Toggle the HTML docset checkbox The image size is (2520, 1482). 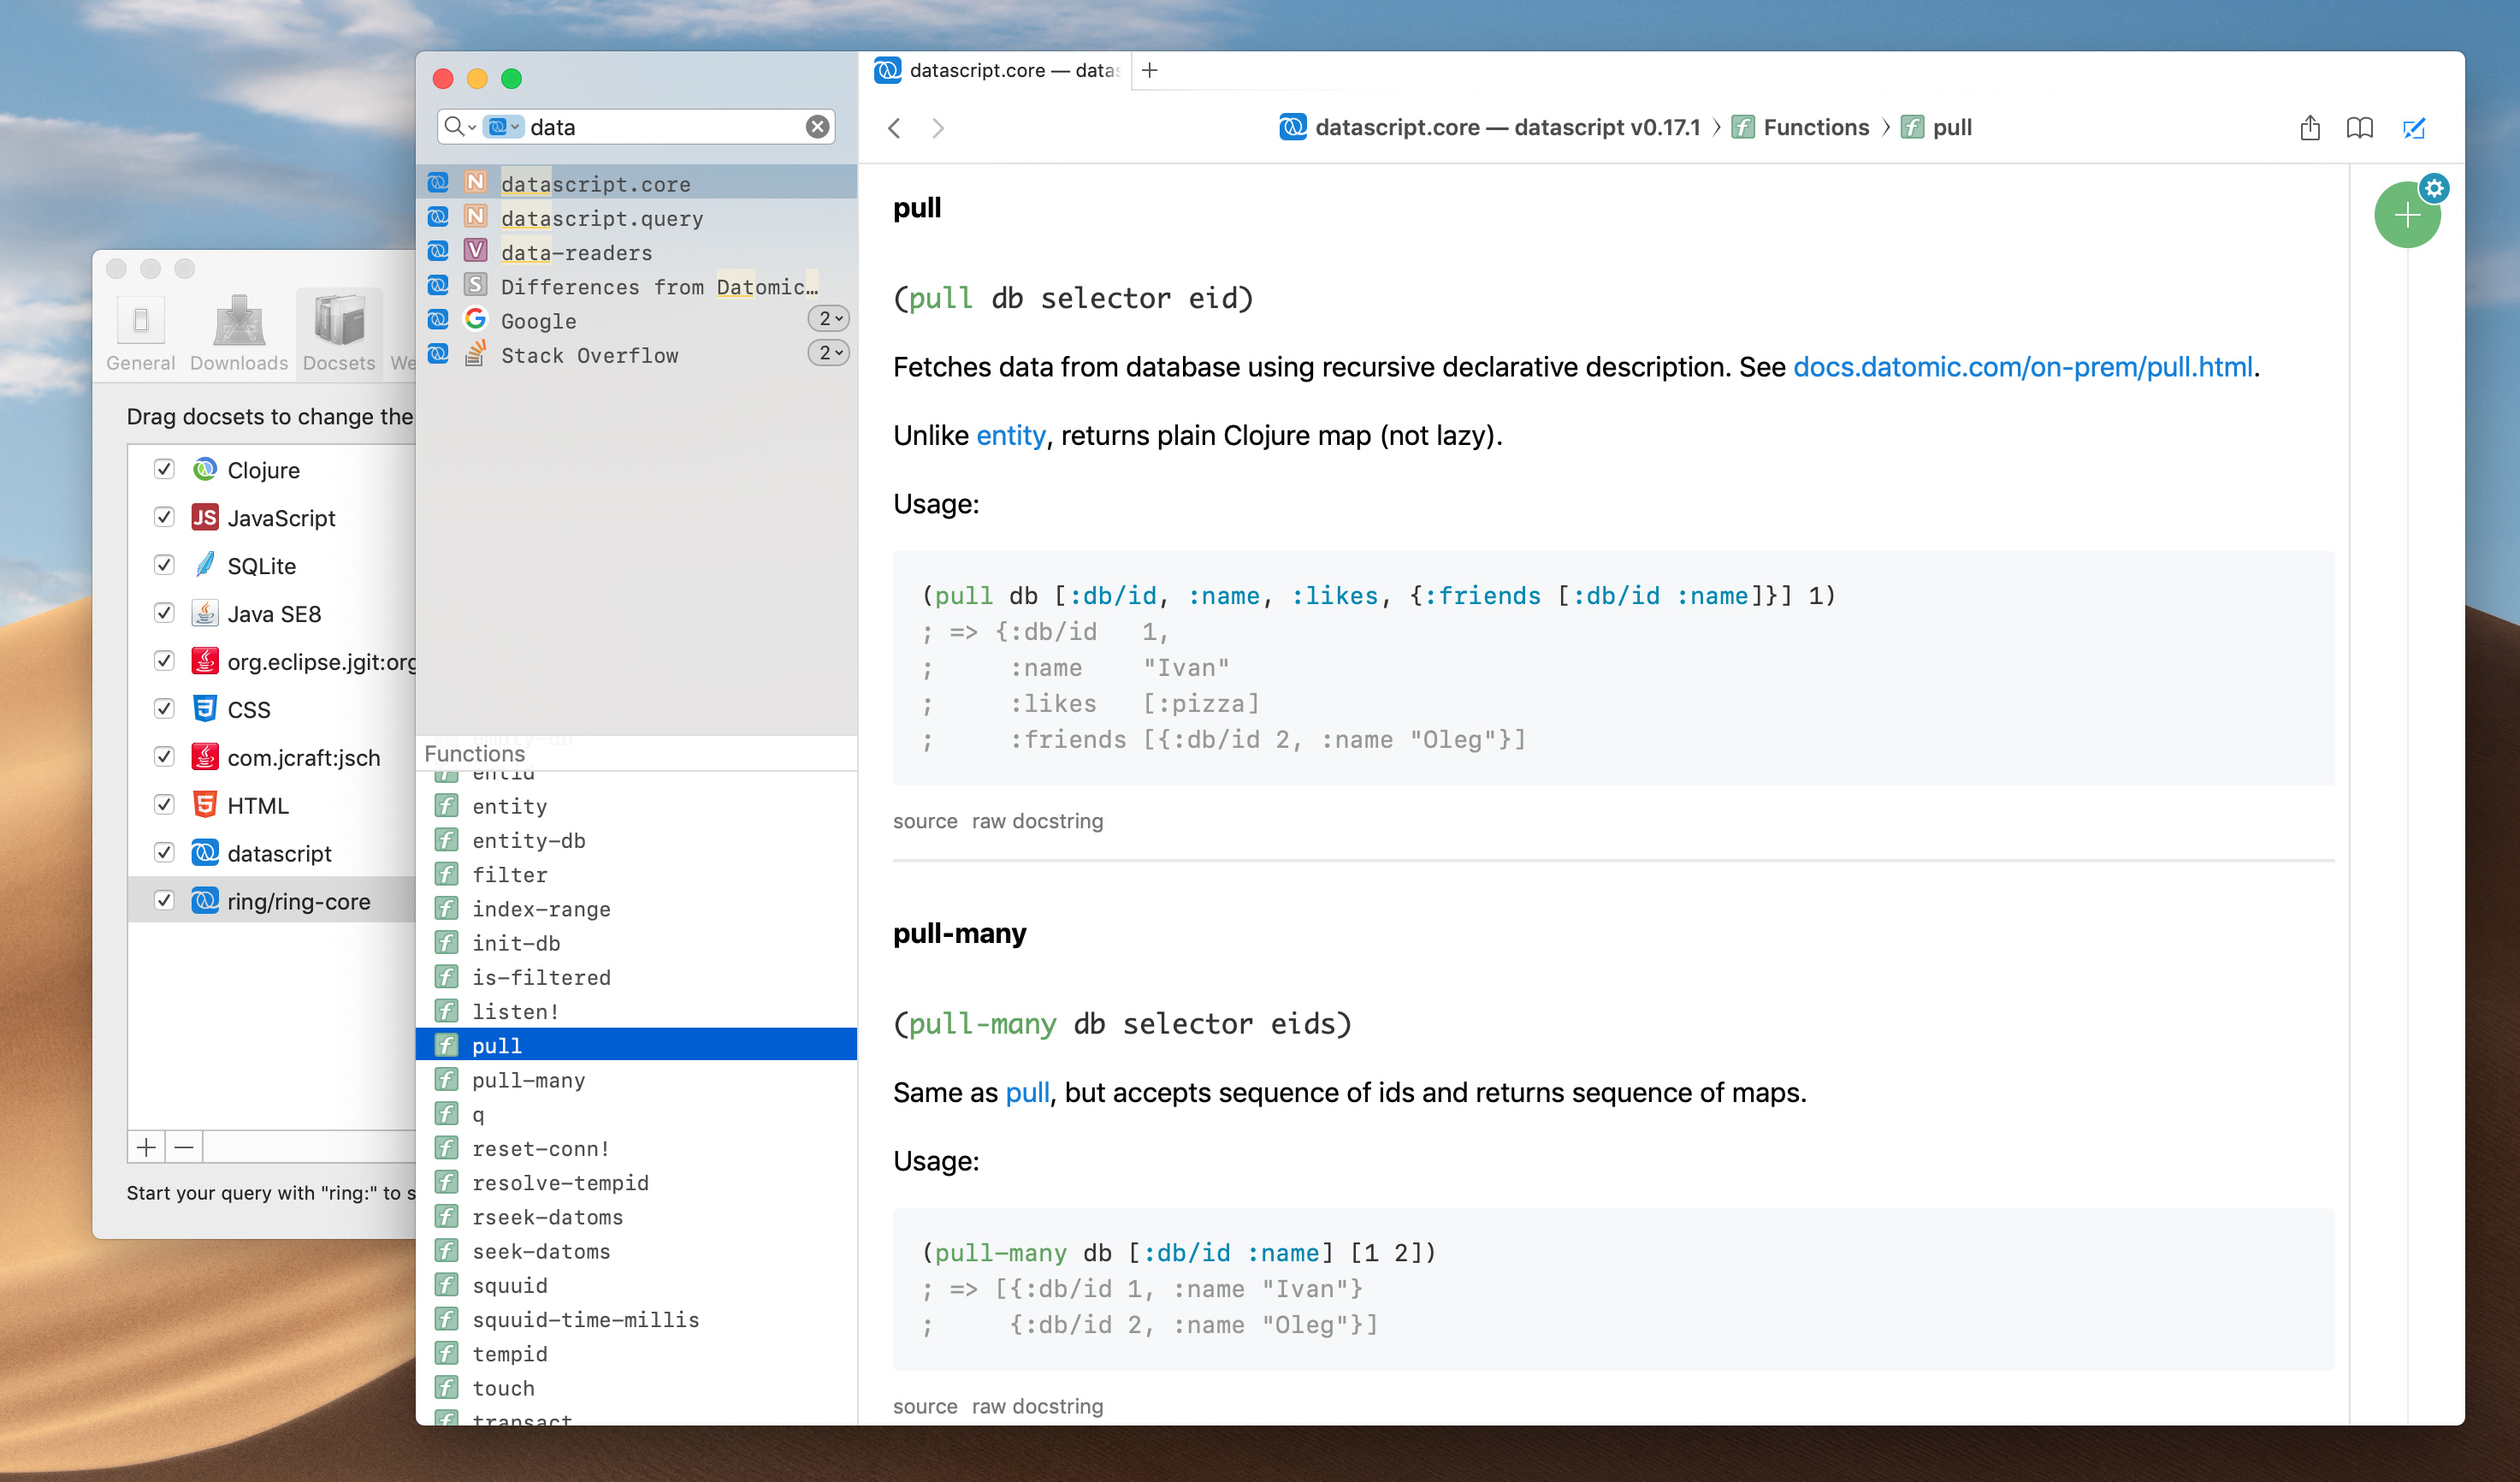[165, 805]
